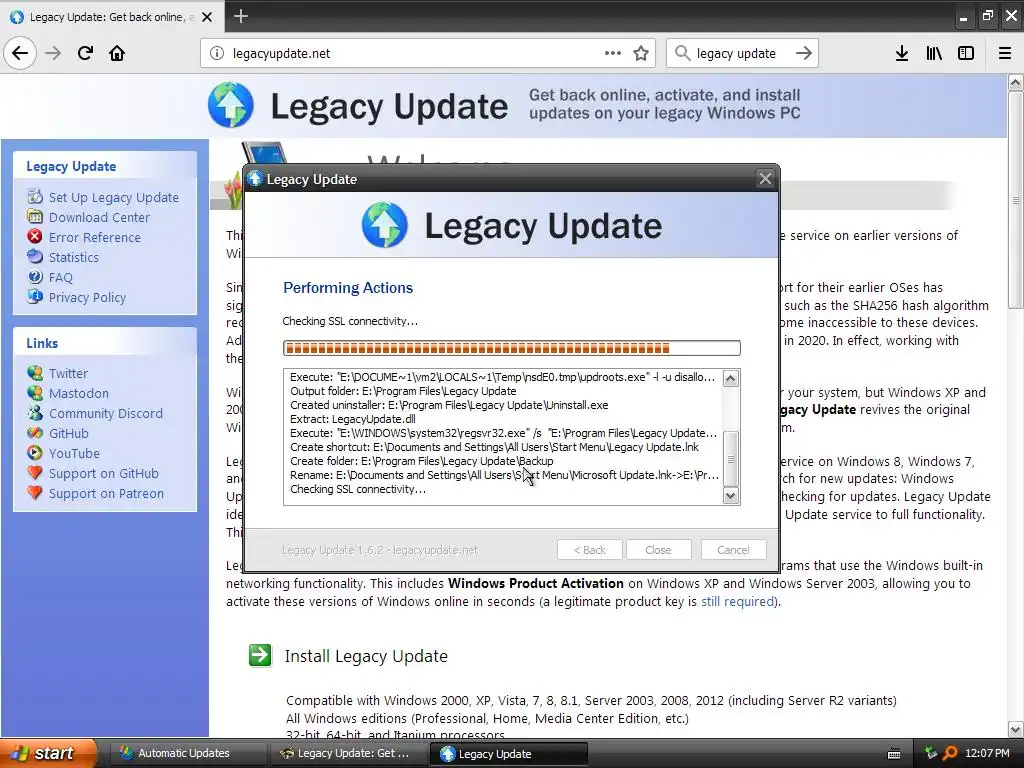
Task: Open FAQ sidebar link
Action: click(x=61, y=278)
